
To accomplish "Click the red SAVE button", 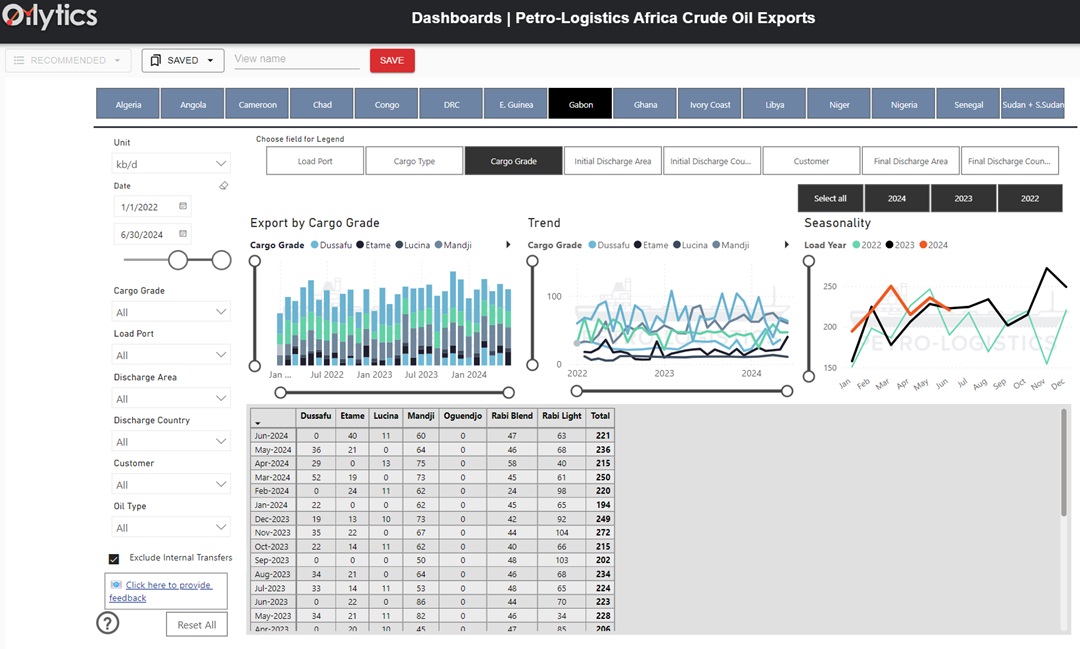I will coord(392,60).
